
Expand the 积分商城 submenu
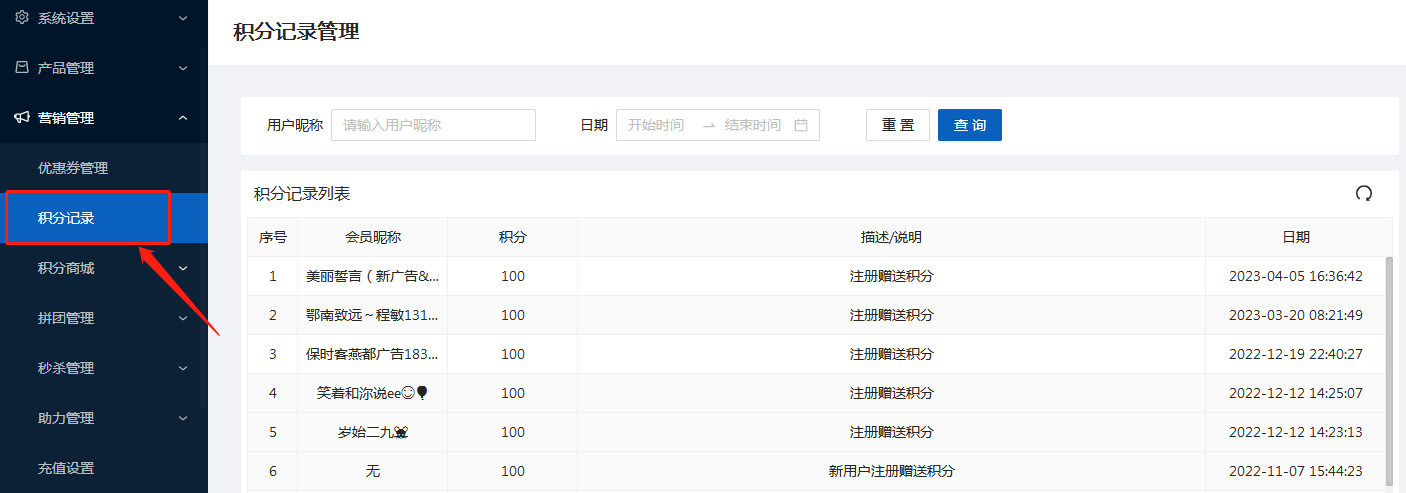[x=182, y=268]
